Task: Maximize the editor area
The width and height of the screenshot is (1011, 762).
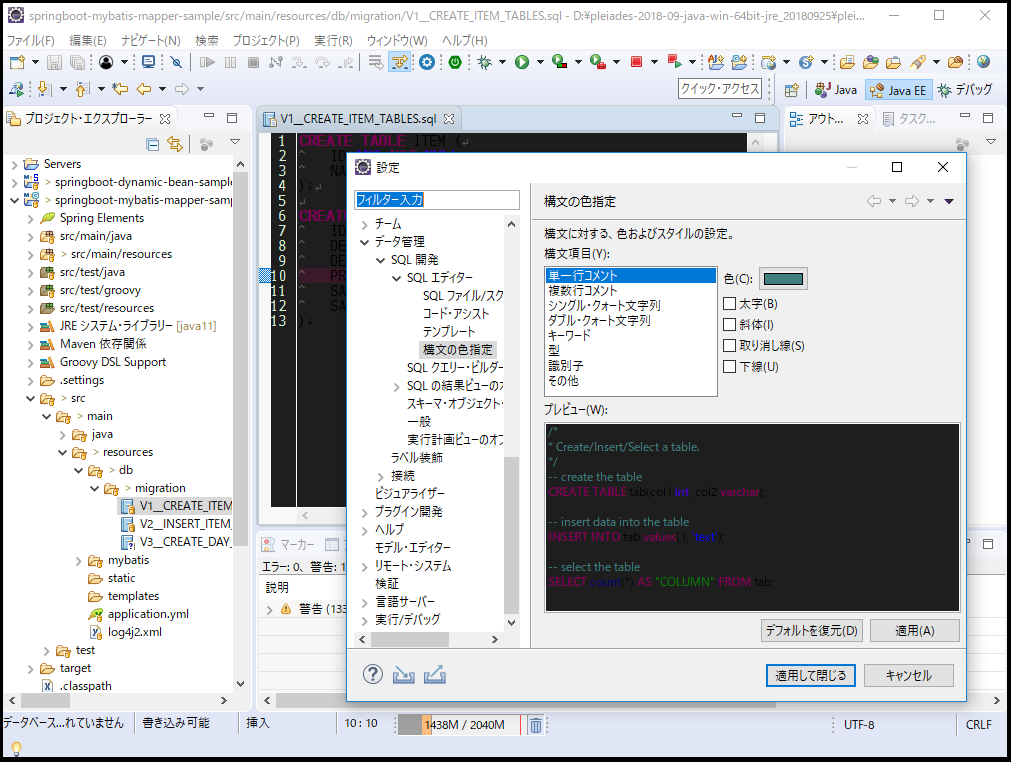Action: click(x=760, y=118)
